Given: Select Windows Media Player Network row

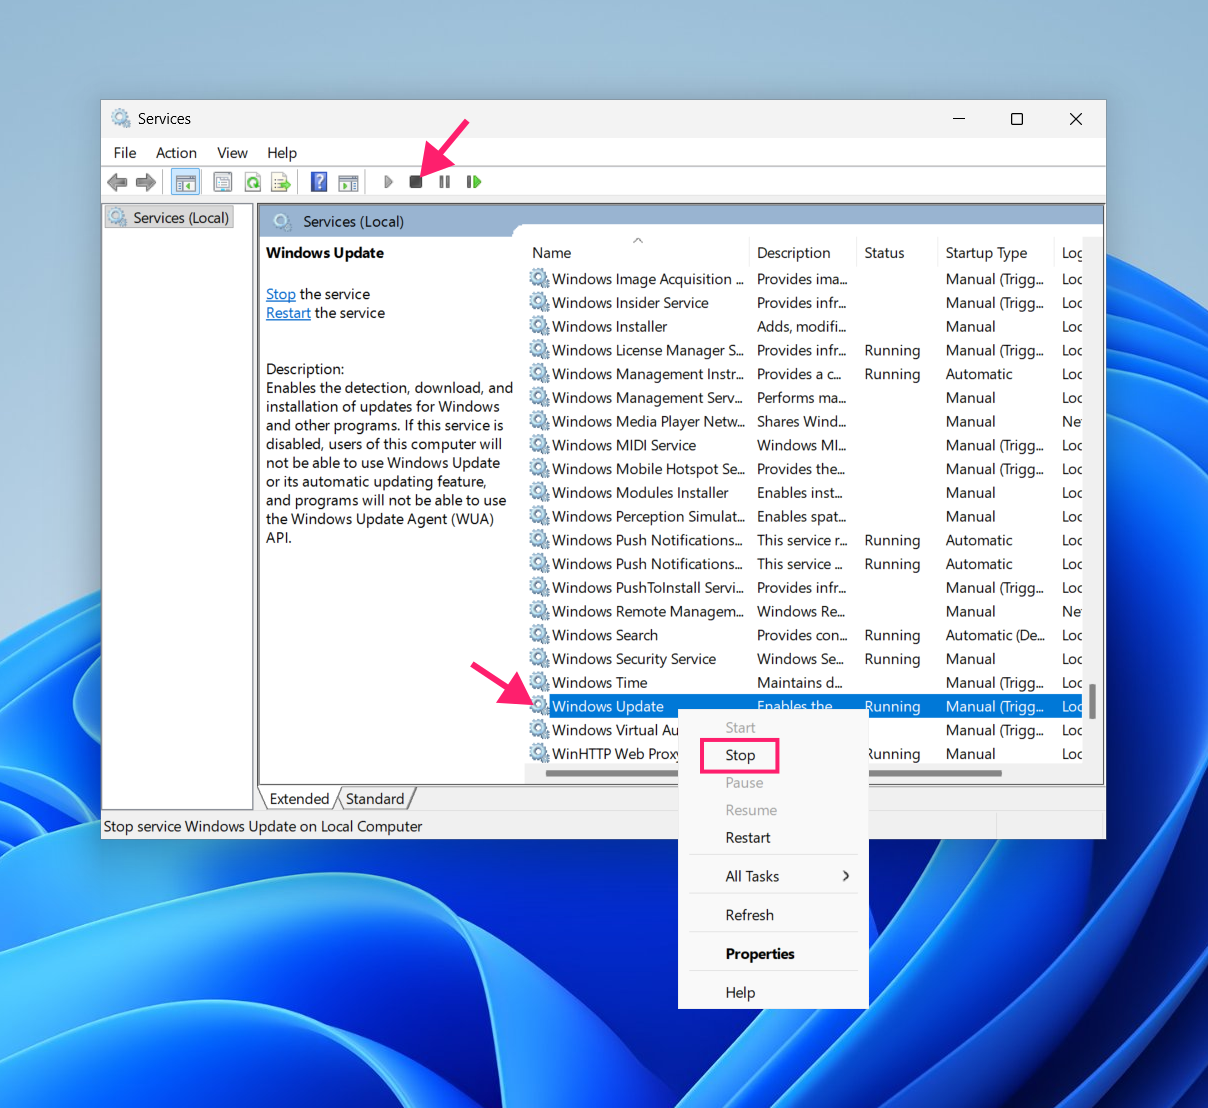Looking at the screenshot, I should (805, 421).
